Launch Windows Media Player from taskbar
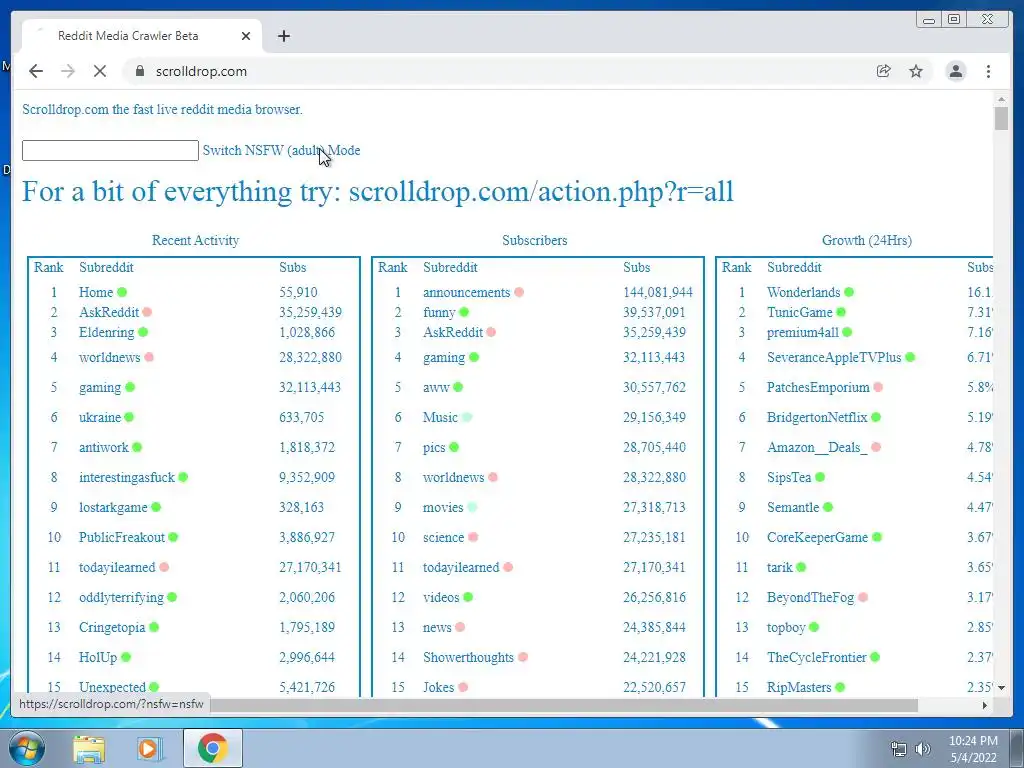Image resolution: width=1024 pixels, height=768 pixels. tap(148, 748)
